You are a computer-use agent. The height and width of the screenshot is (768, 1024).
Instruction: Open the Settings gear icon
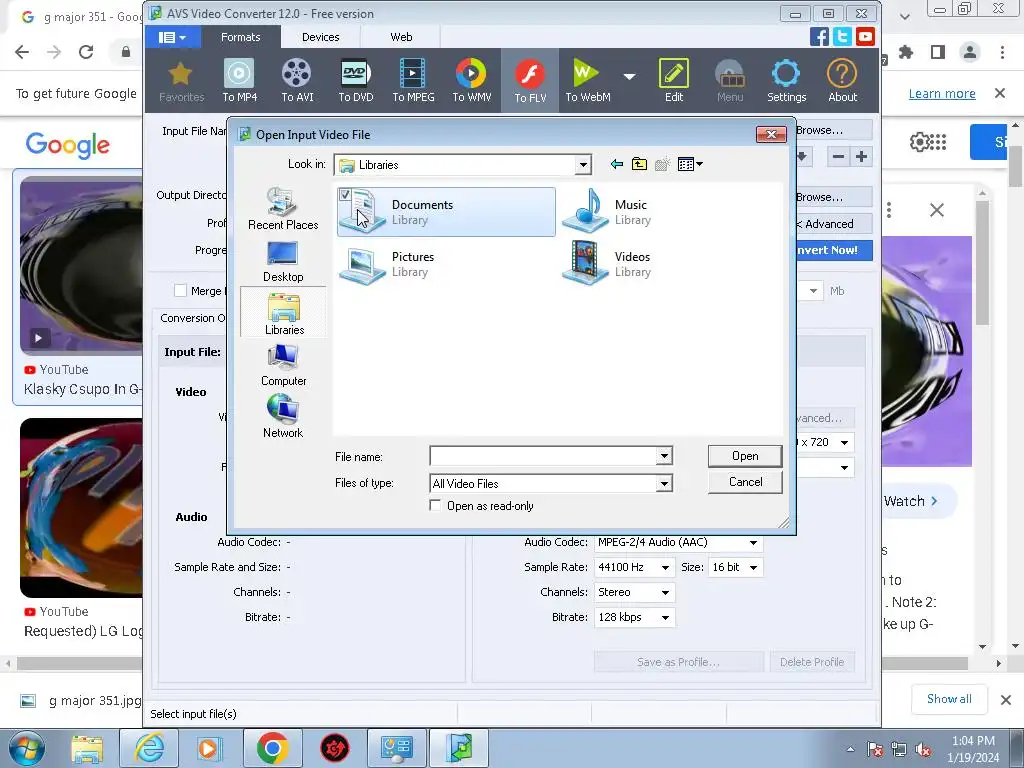pos(786,80)
